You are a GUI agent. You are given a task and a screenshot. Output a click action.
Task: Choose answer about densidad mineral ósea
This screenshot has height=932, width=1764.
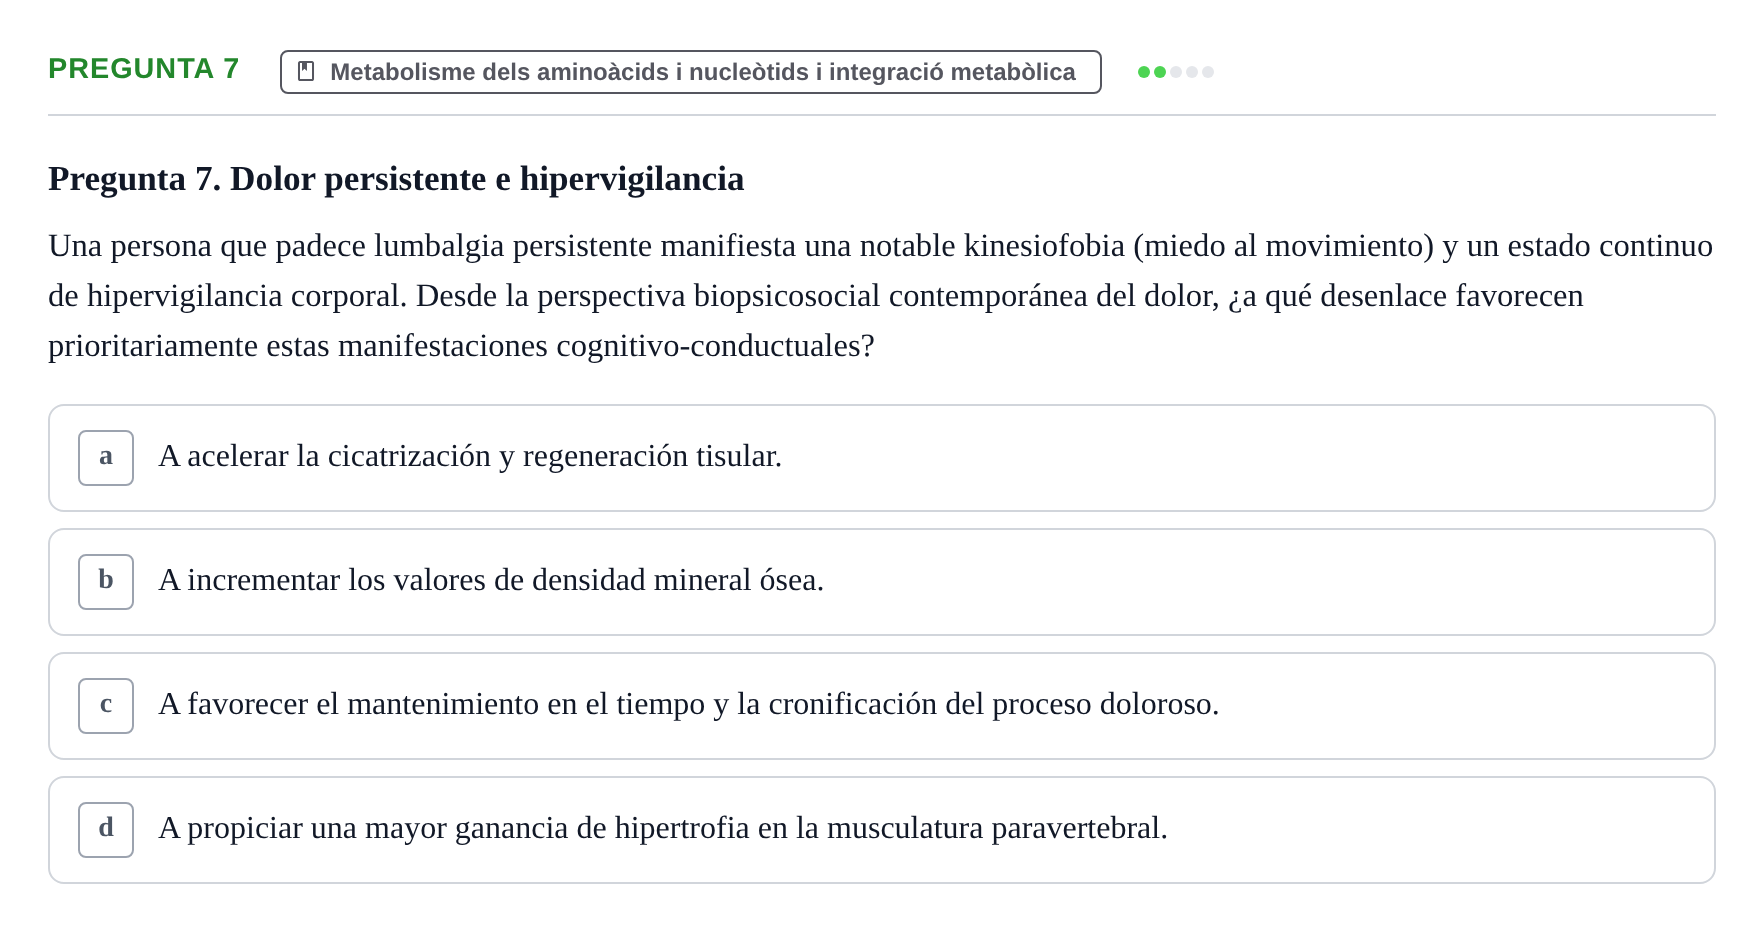click(x=882, y=582)
